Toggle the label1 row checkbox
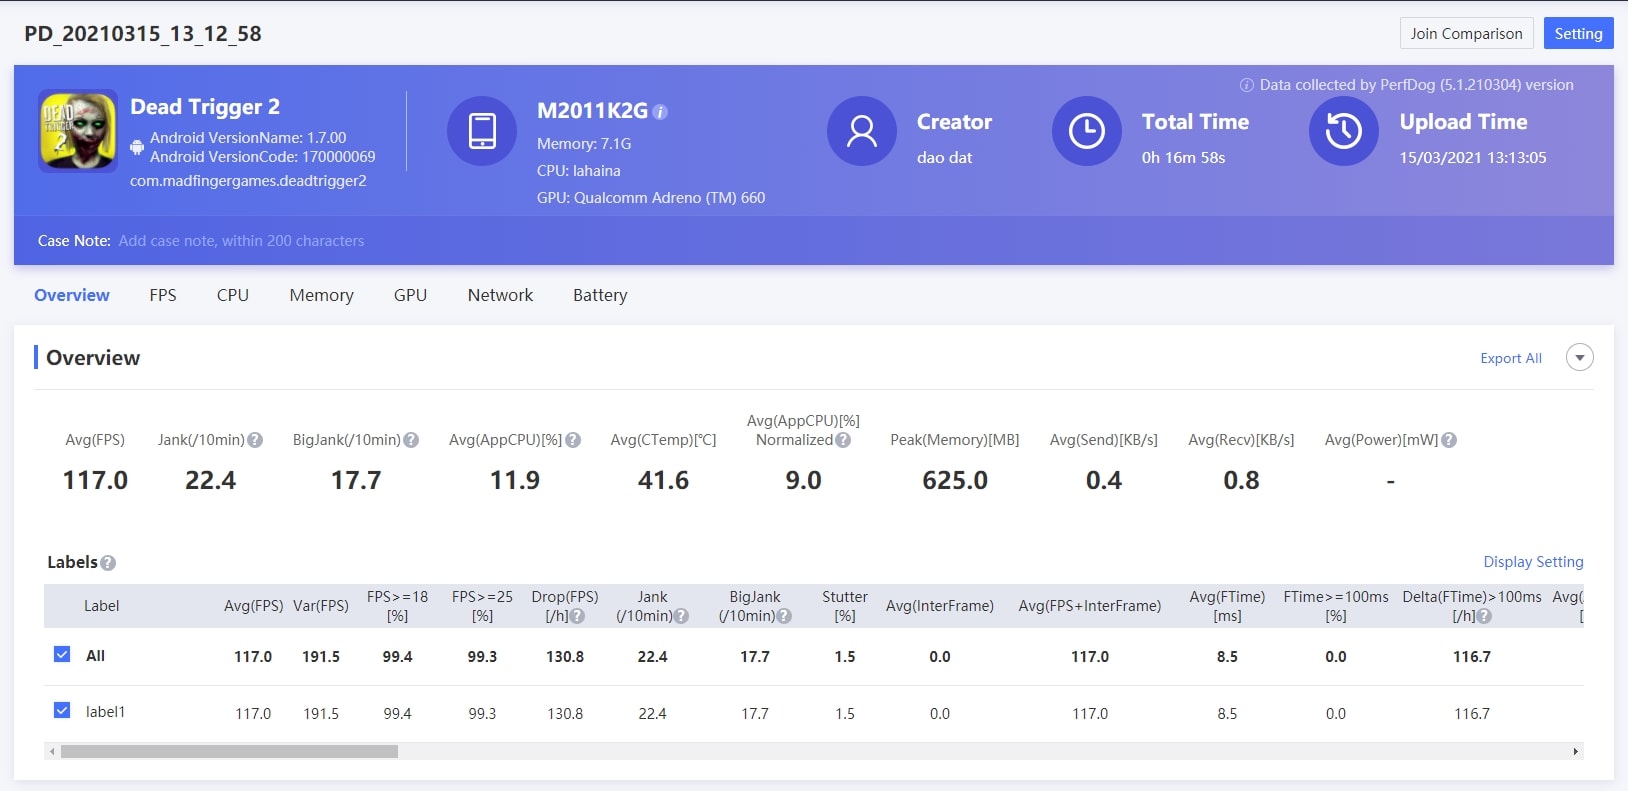Screen dimensions: 1628x791 [62, 710]
